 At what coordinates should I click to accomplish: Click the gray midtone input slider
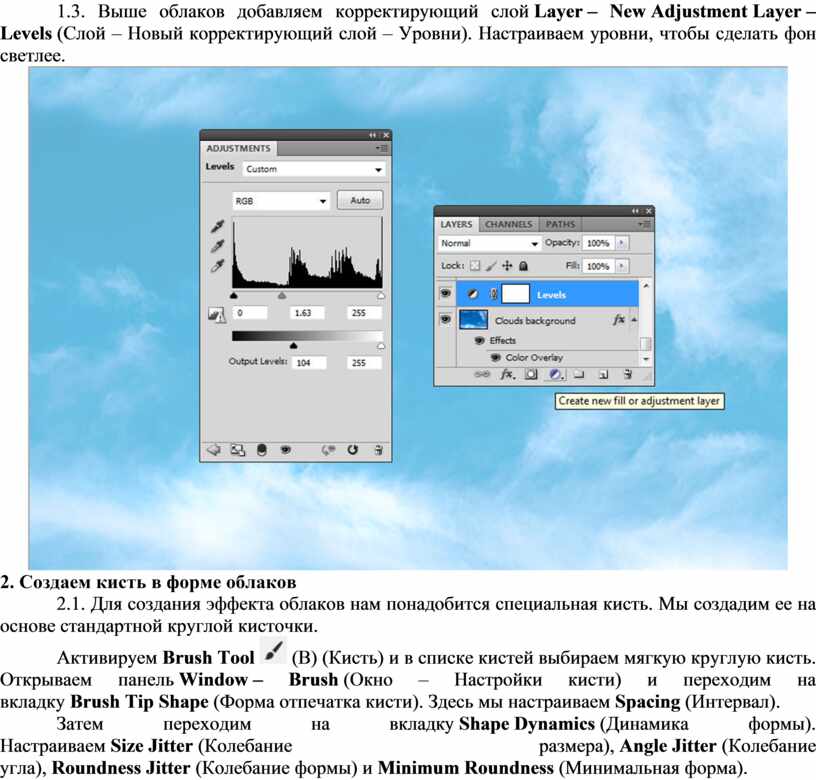(x=282, y=296)
